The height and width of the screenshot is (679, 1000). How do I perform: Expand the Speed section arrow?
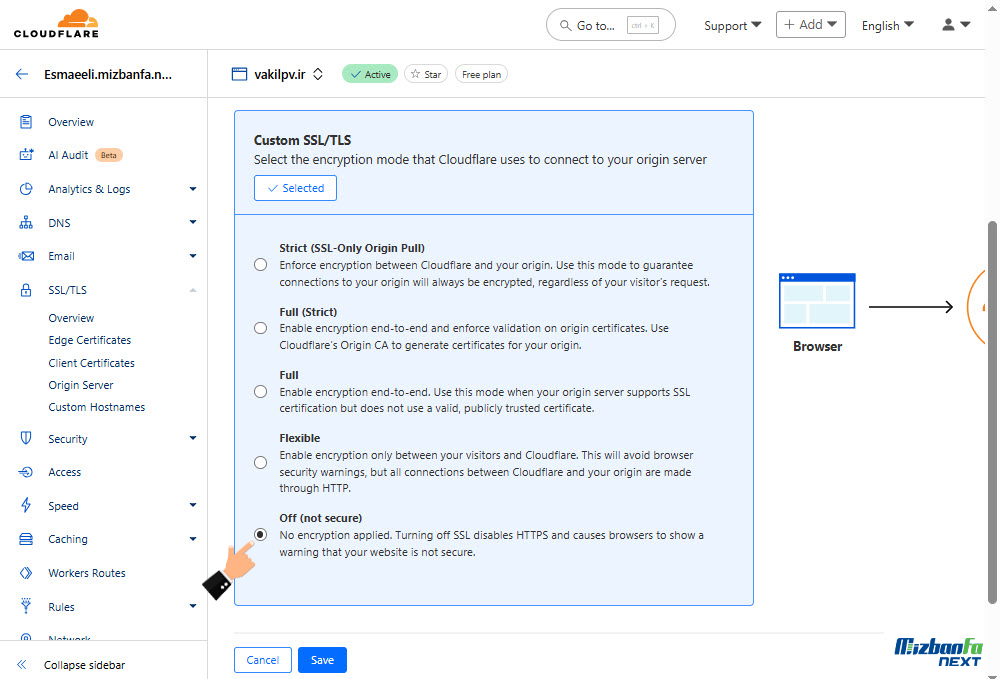[193, 505]
